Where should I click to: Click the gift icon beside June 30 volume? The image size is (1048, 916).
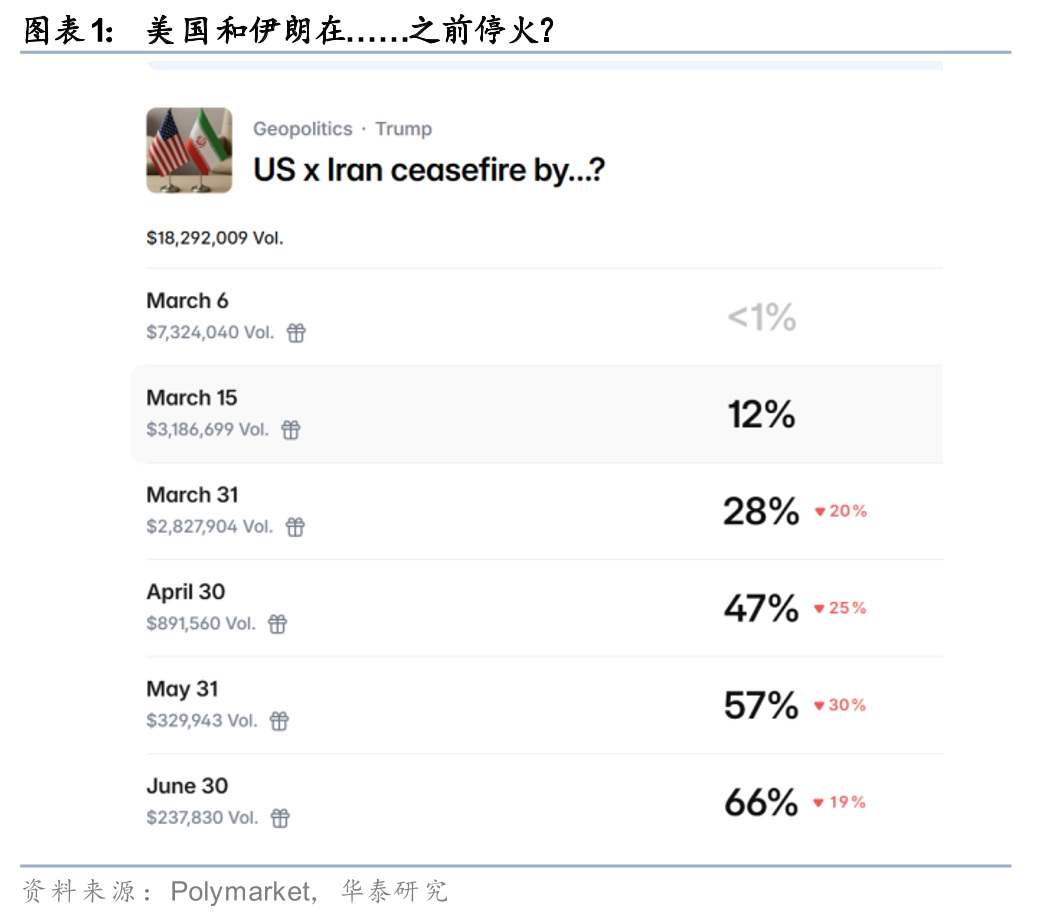pos(281,818)
